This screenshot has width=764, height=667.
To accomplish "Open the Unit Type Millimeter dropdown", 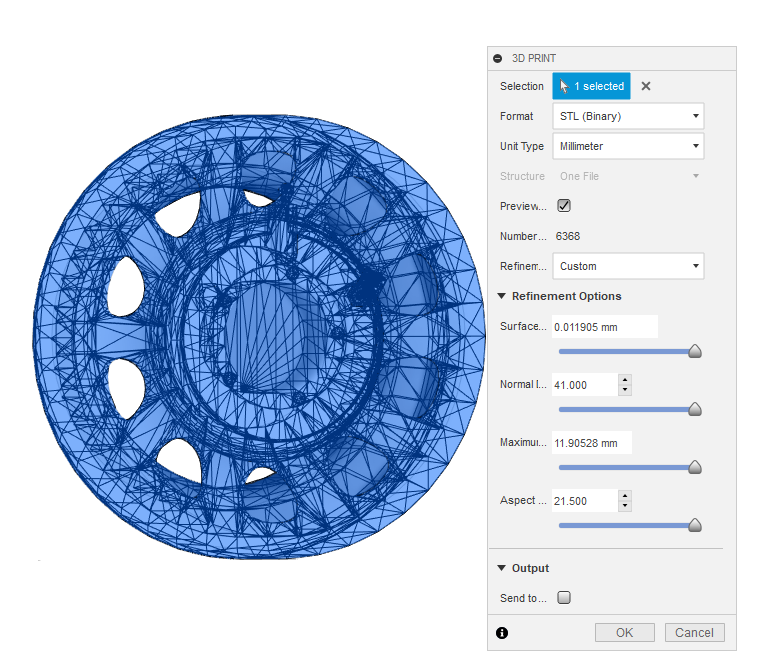I will point(628,146).
